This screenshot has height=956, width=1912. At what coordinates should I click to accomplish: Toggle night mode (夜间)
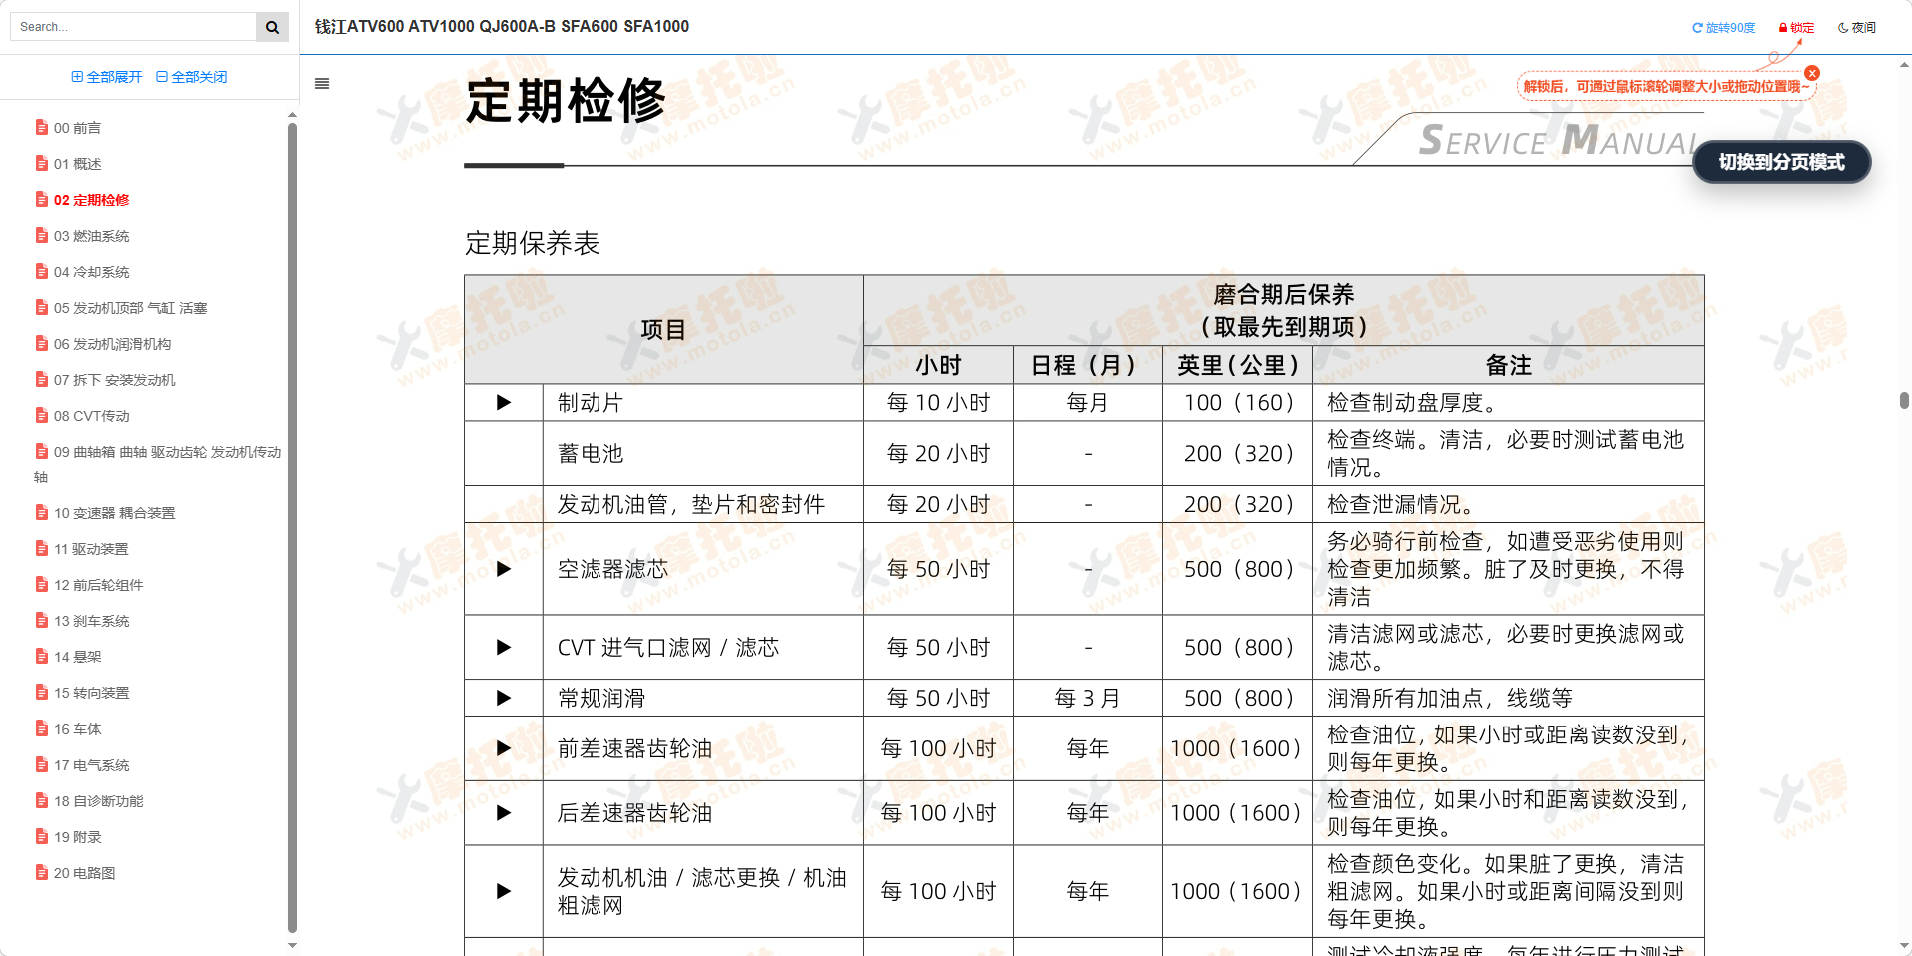[1857, 28]
